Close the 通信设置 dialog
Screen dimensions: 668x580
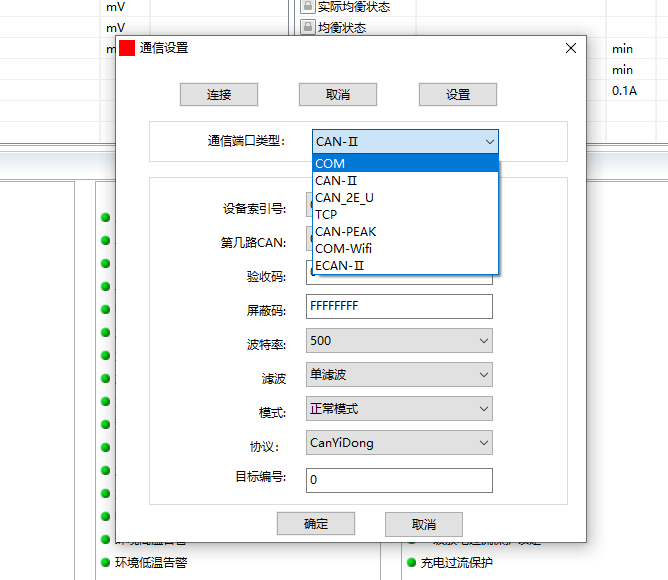tap(571, 48)
